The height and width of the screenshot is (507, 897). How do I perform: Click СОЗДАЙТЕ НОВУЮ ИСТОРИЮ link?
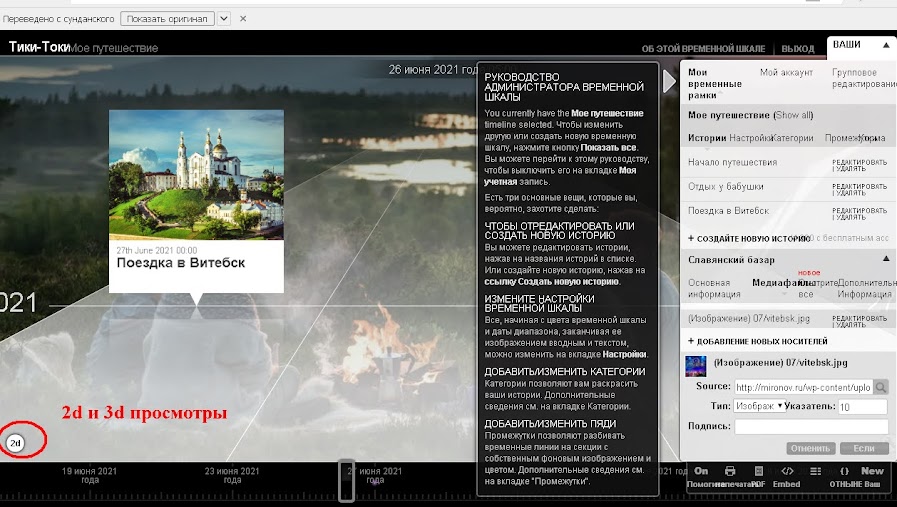(x=748, y=239)
